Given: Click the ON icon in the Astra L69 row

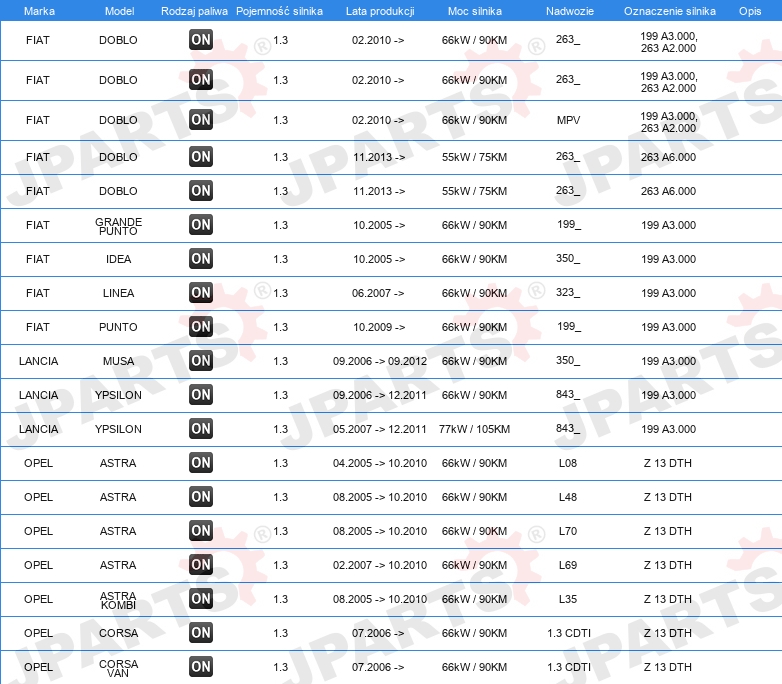Looking at the screenshot, I should point(201,564).
